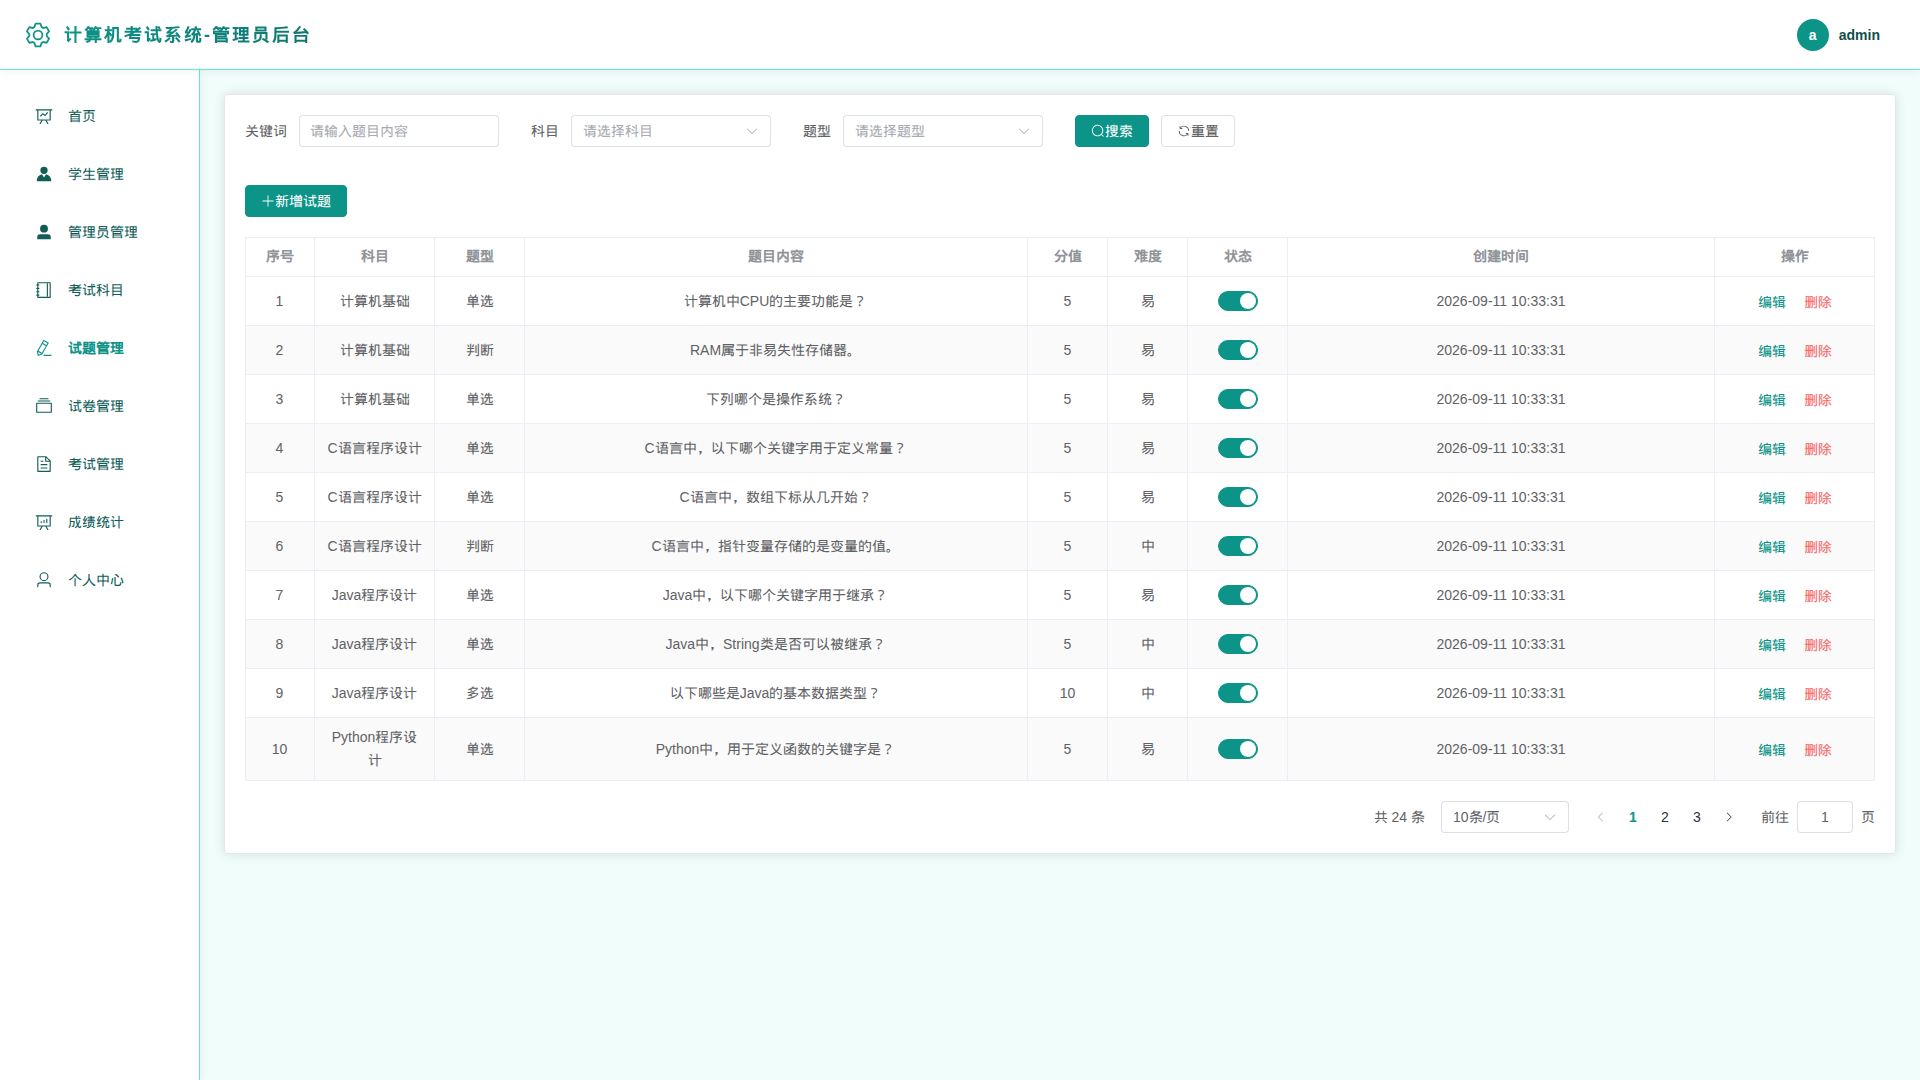Toggle status for RAM属于非易失性存储器 row

click(x=1237, y=350)
